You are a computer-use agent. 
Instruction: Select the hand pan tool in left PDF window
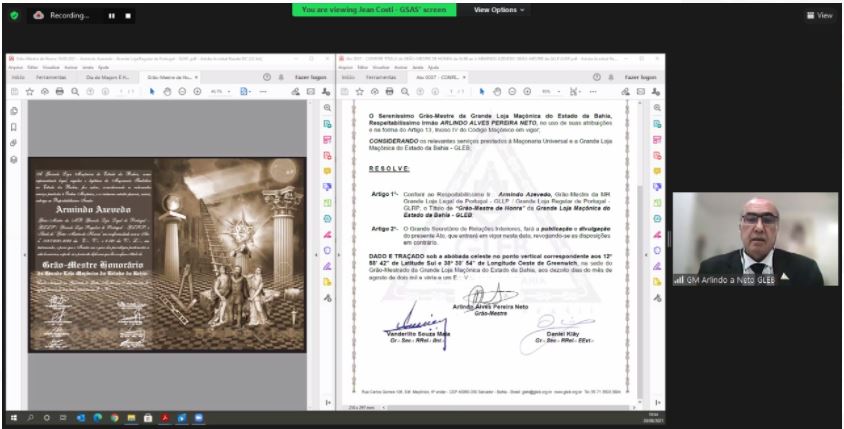(x=167, y=91)
